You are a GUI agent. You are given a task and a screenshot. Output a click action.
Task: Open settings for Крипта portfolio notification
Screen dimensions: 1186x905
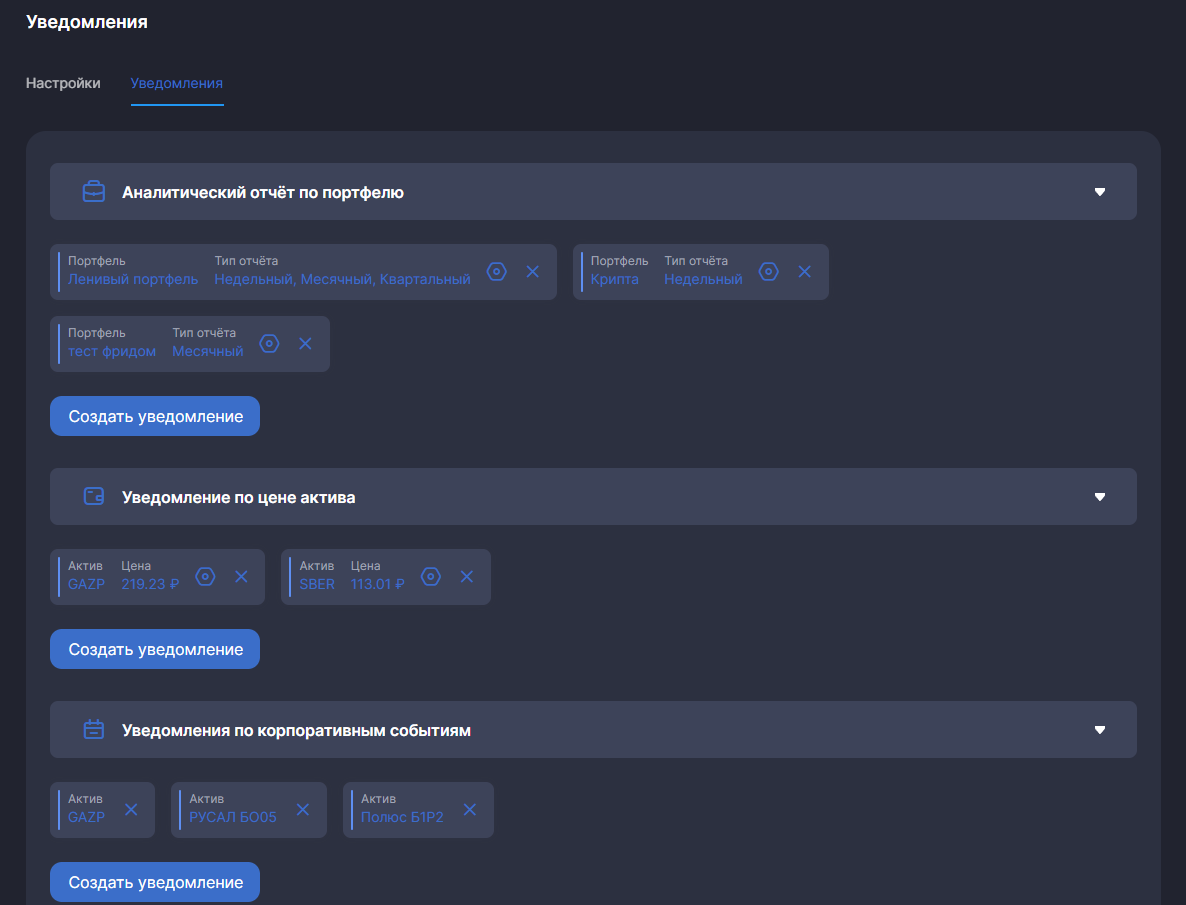point(768,272)
